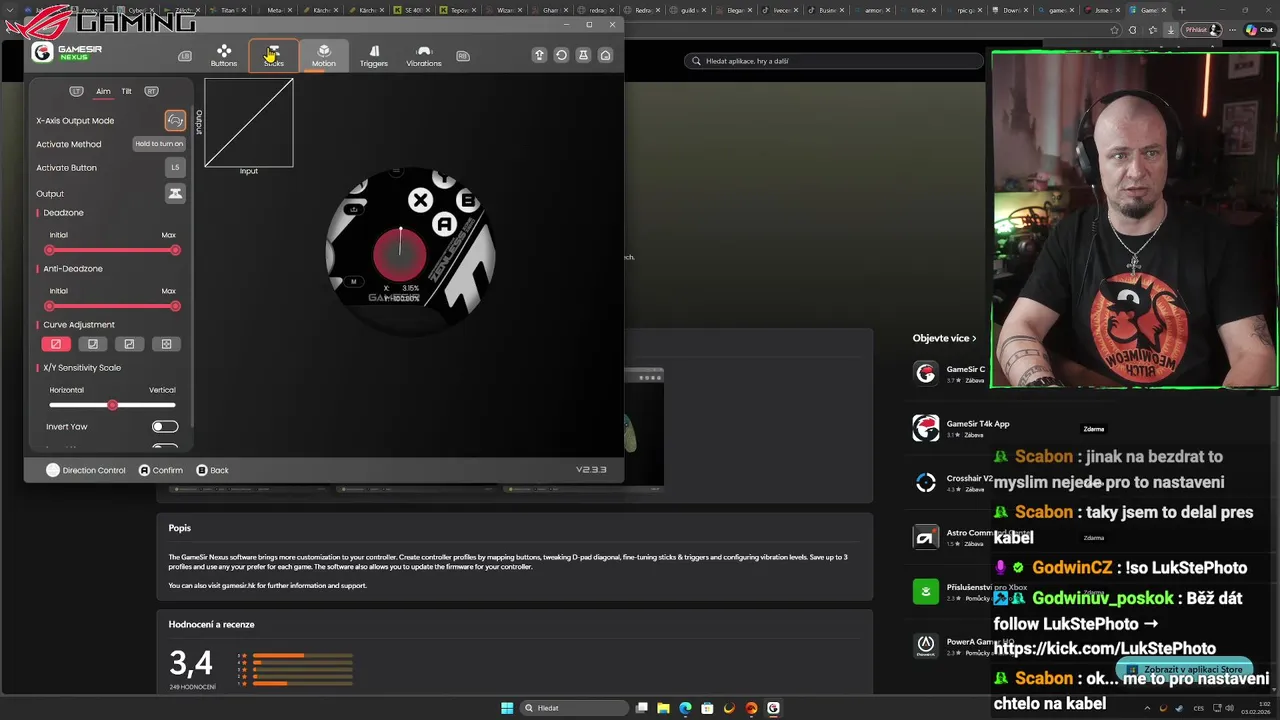
Task: Click the LB shoulder icon in top bar
Action: click(185, 56)
